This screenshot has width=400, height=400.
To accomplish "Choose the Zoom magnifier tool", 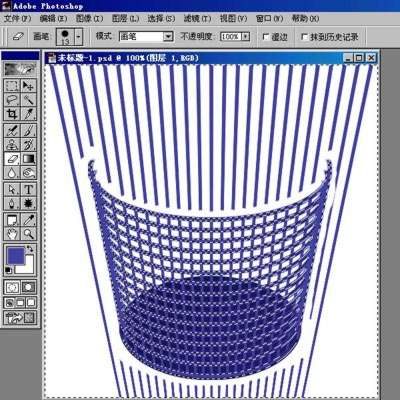I will click(x=28, y=234).
